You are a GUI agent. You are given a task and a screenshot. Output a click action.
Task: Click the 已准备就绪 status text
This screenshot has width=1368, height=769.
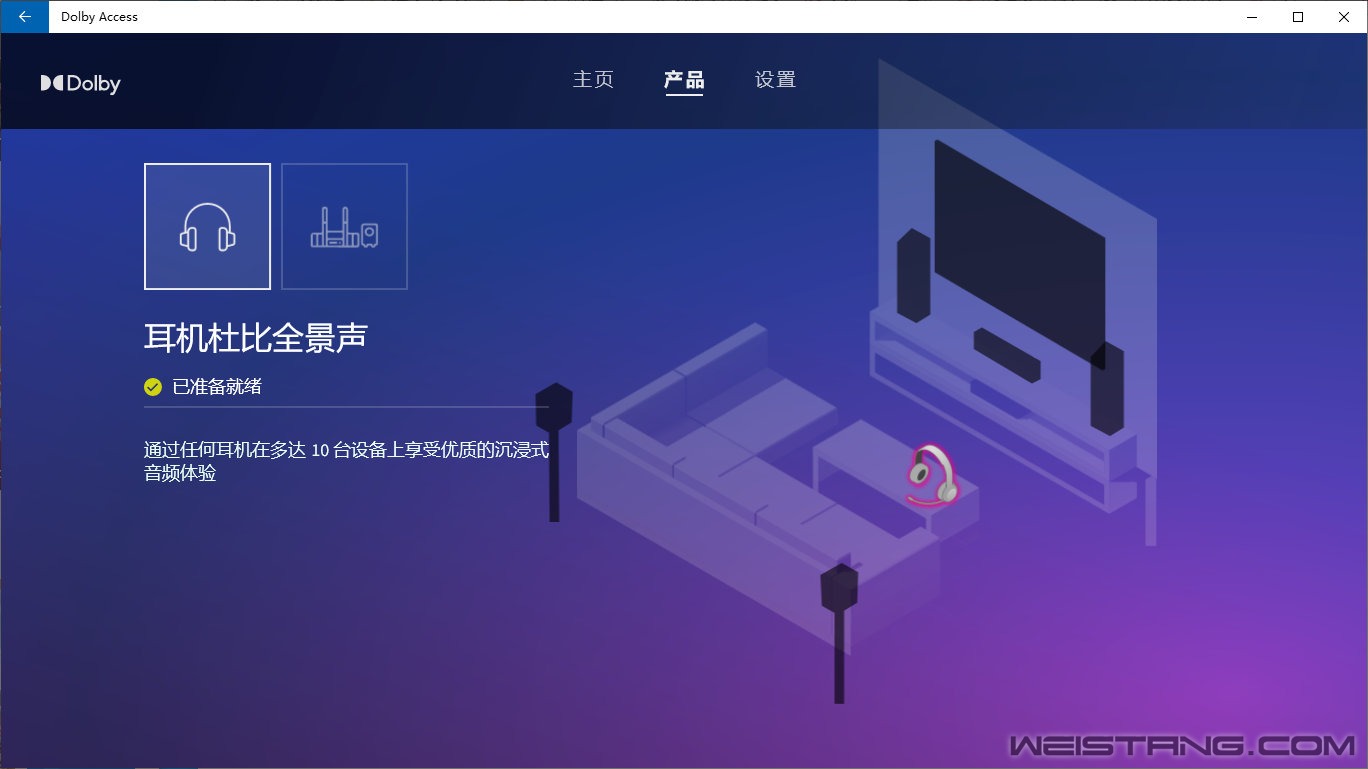pos(217,387)
